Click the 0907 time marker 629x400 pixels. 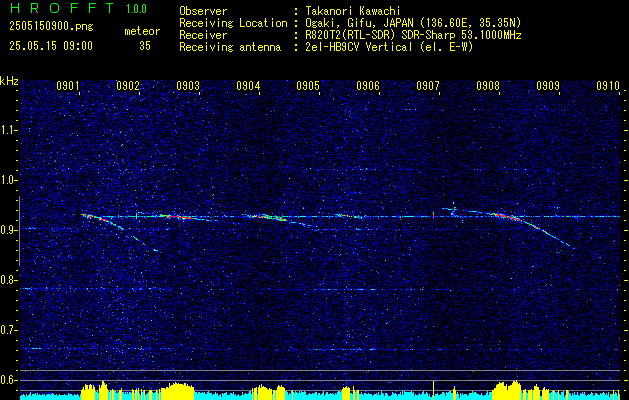[x=428, y=86]
